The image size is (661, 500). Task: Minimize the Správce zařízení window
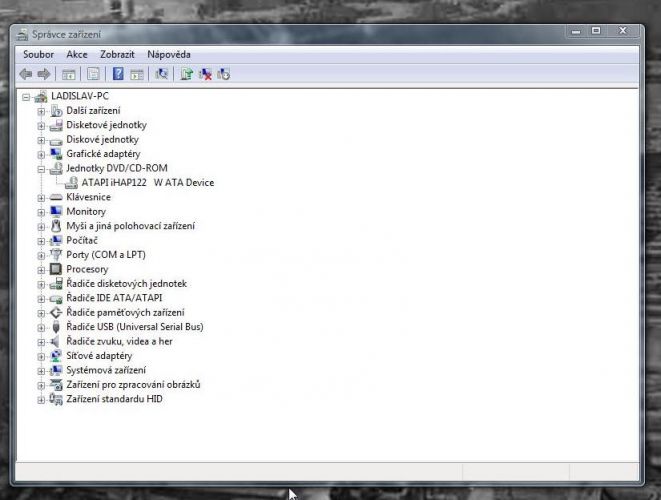[576, 31]
